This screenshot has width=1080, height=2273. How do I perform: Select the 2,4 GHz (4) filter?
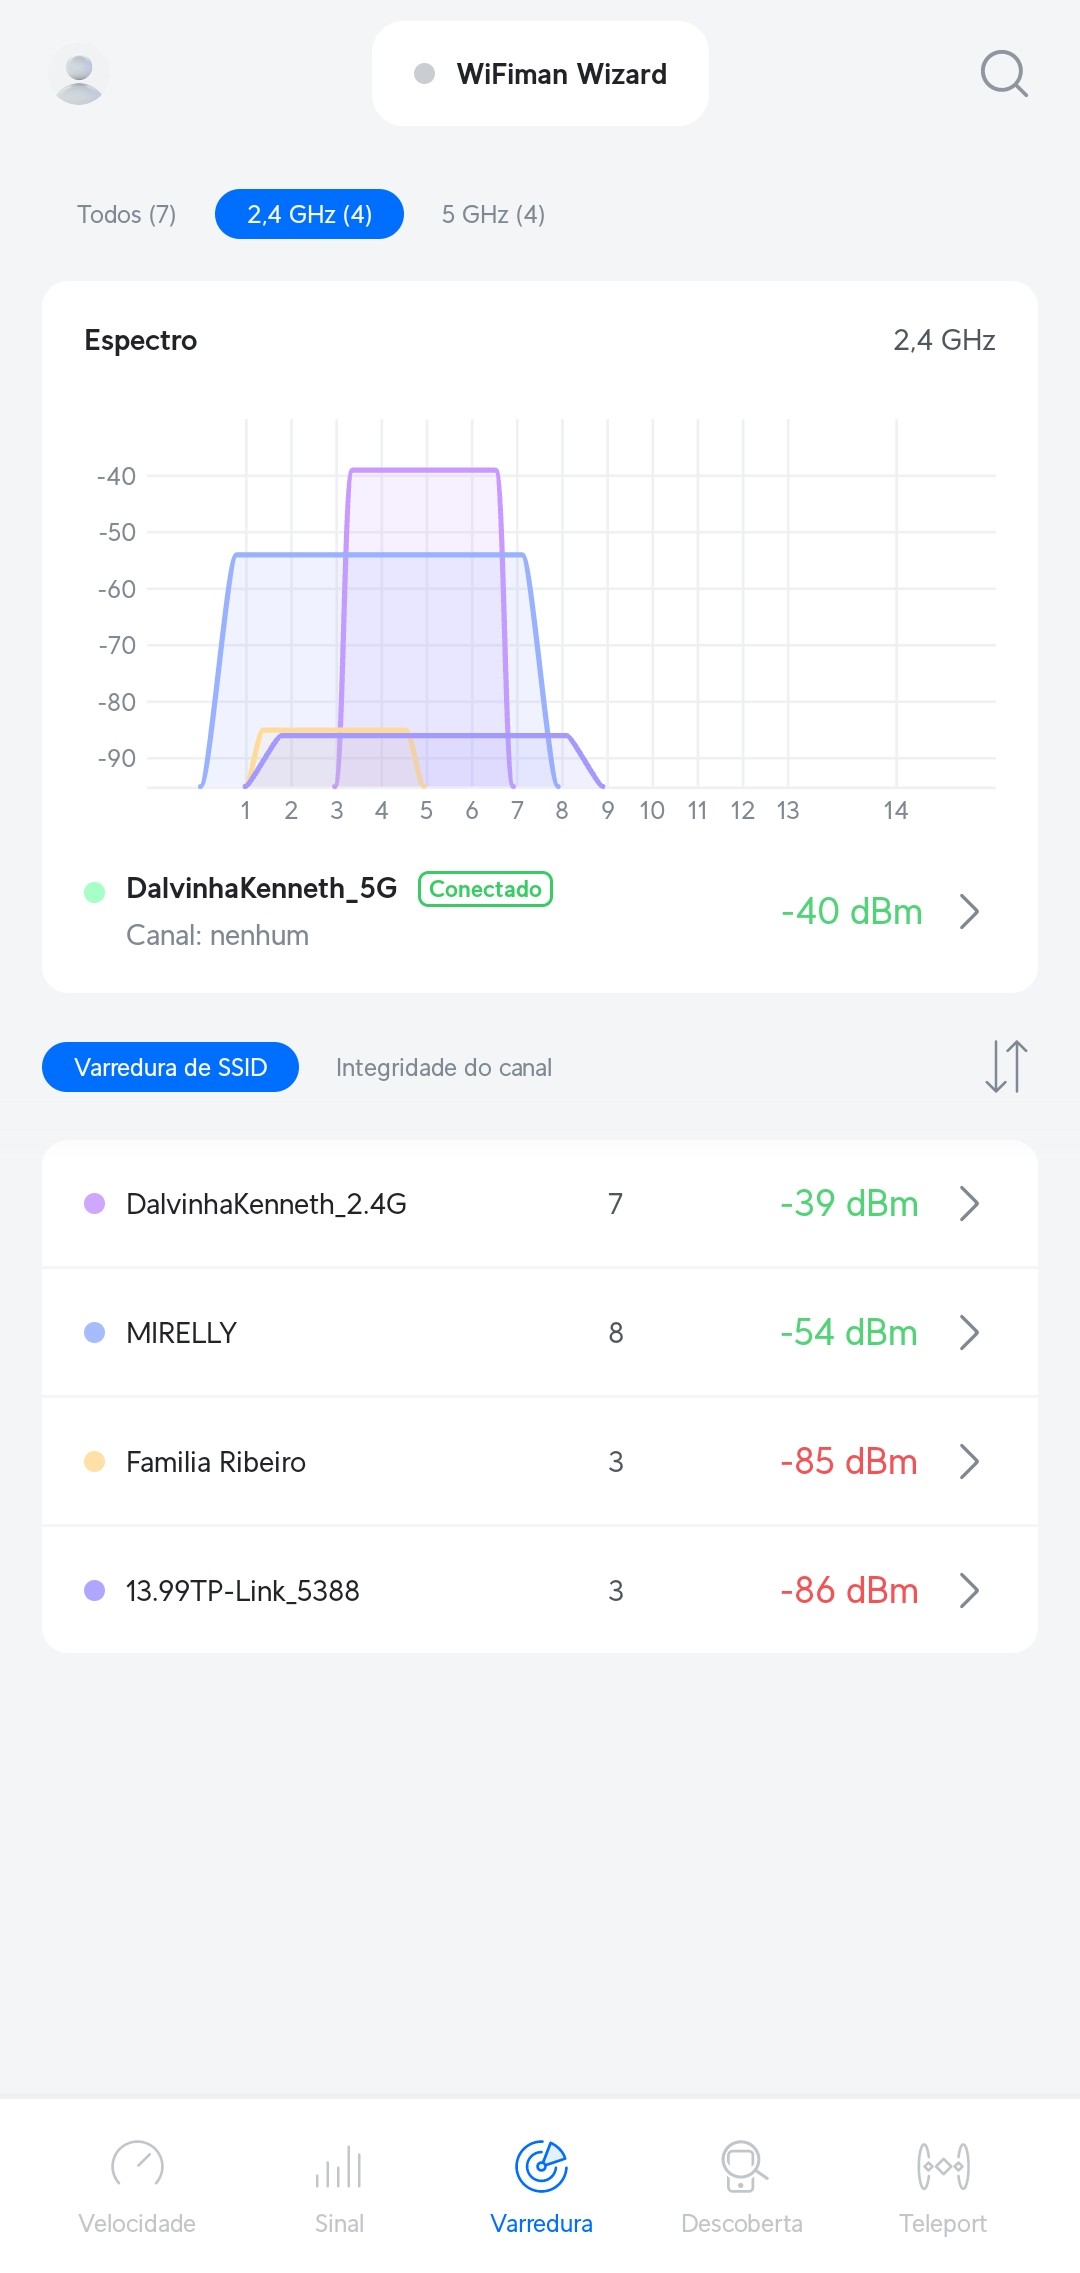[x=309, y=214]
